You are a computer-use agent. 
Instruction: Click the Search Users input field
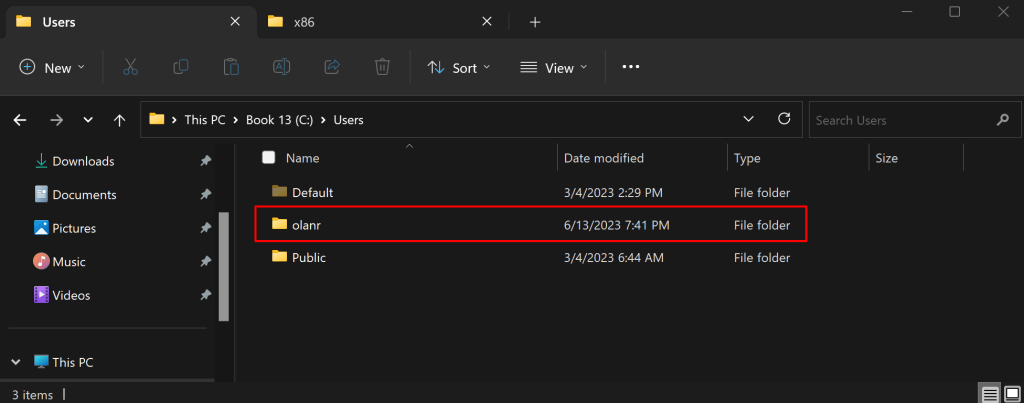tap(900, 120)
